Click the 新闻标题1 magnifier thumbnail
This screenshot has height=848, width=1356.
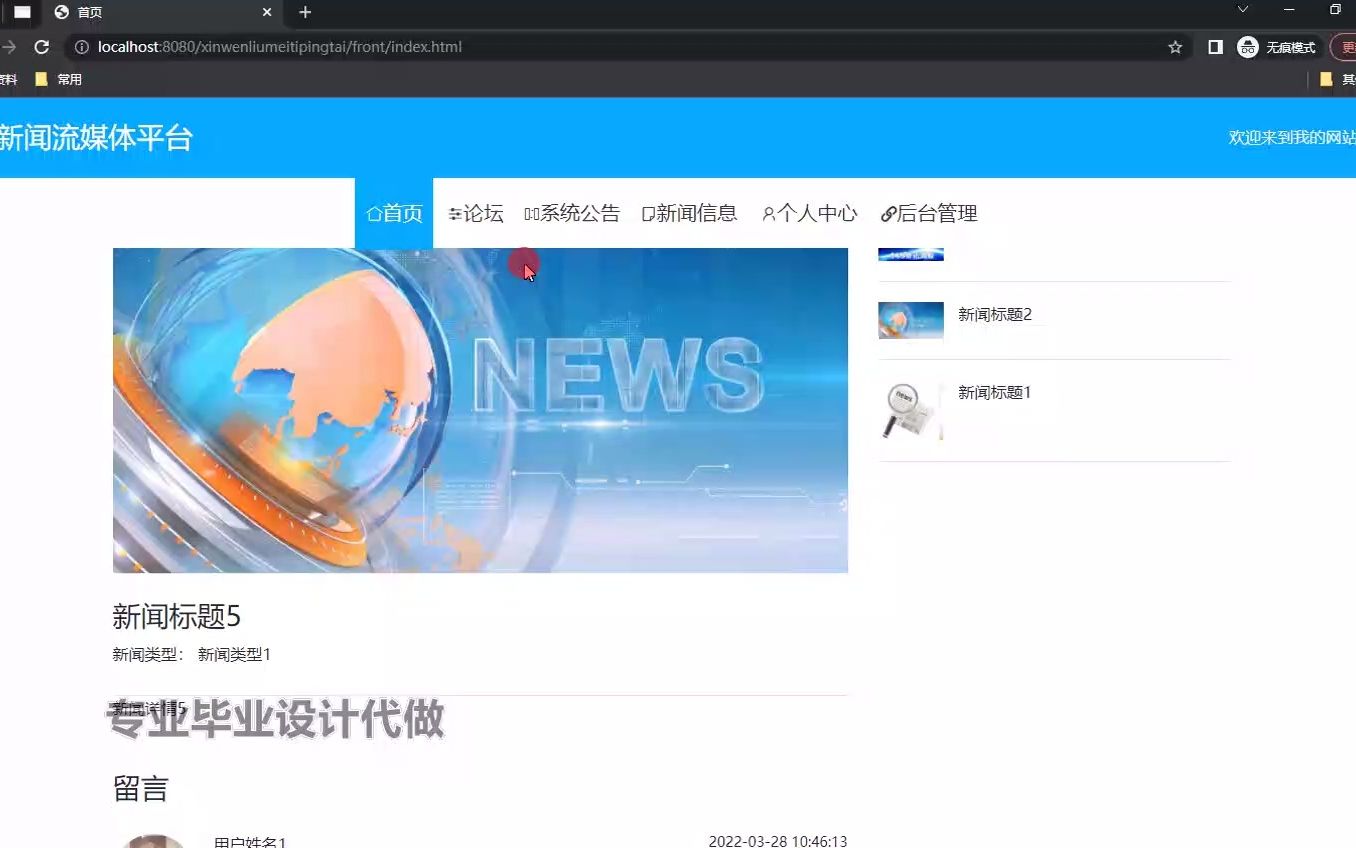[910, 410]
